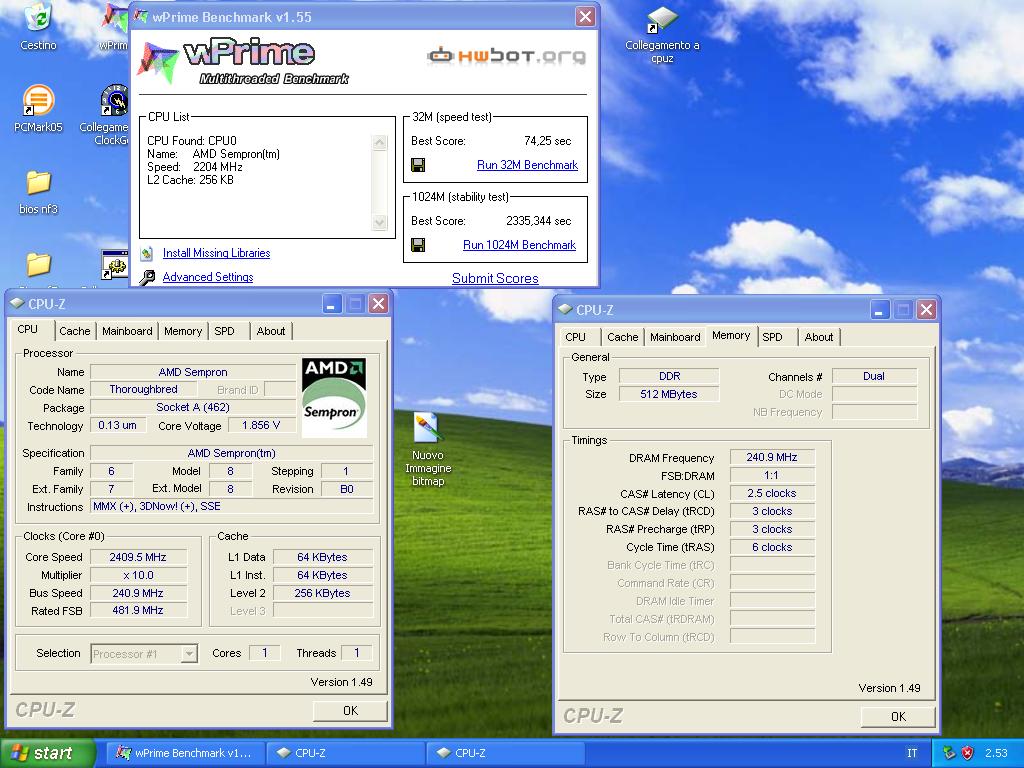
Task: Click the save icon for 32M score
Action: tap(418, 165)
